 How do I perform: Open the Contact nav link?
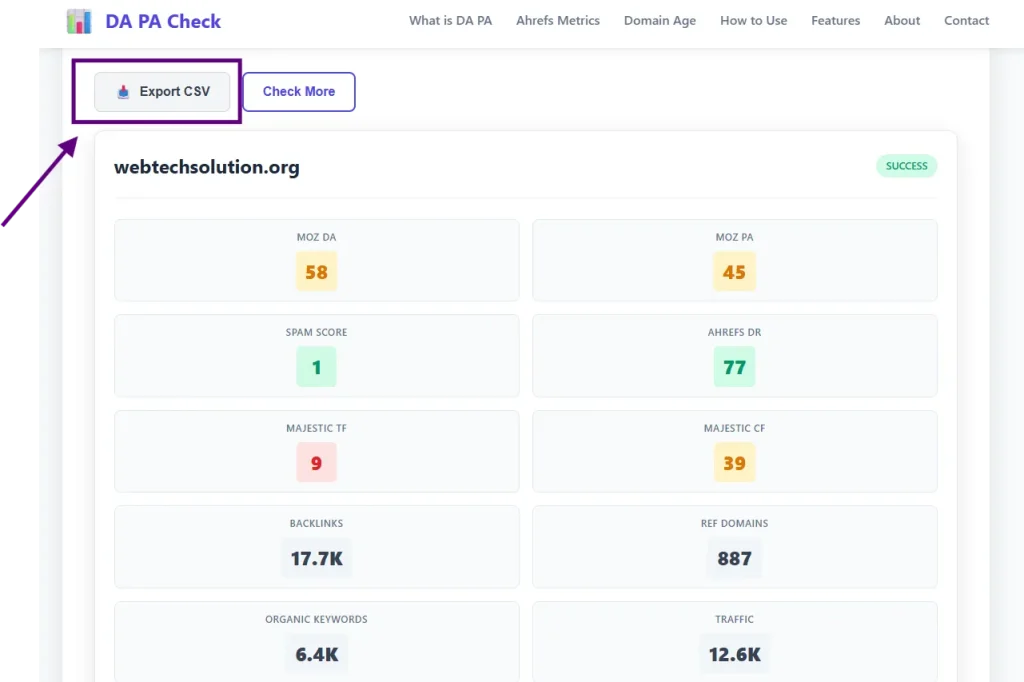click(x=966, y=20)
